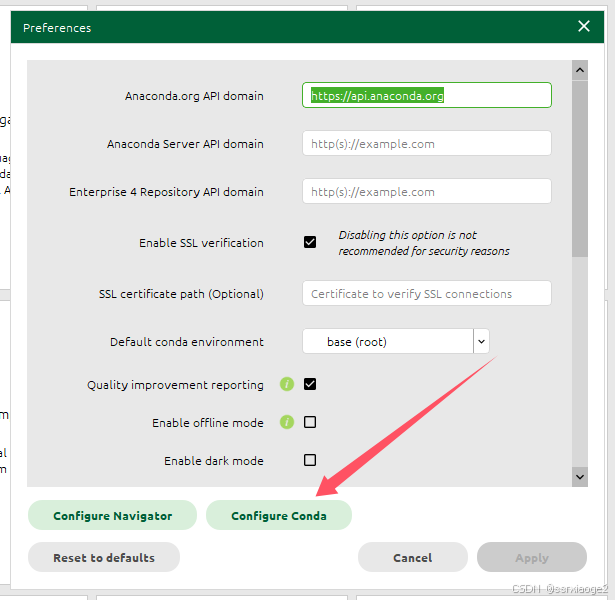This screenshot has height=600, width=615.
Task: Click the Preferences title text
Action: click(57, 28)
